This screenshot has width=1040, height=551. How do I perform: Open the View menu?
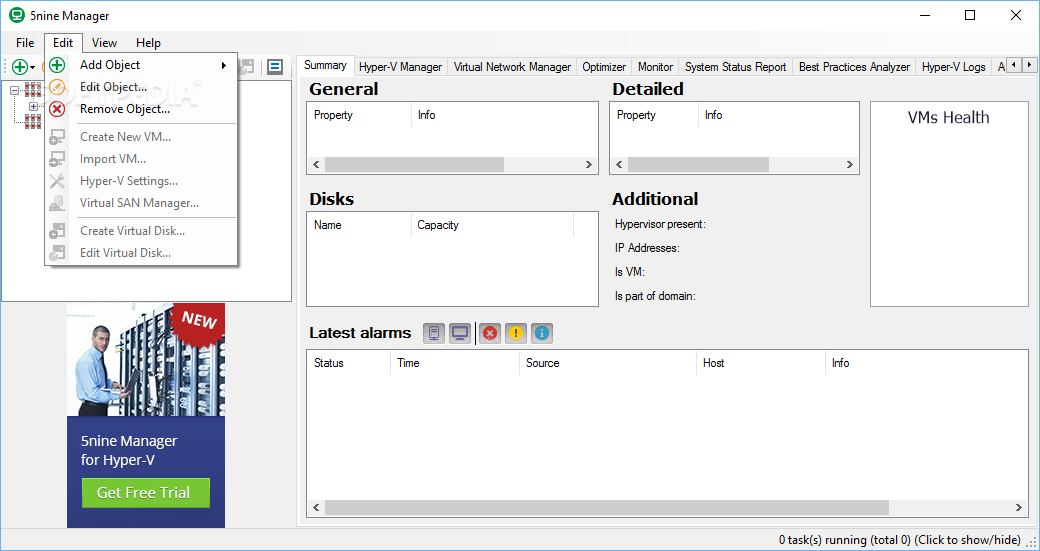(104, 43)
